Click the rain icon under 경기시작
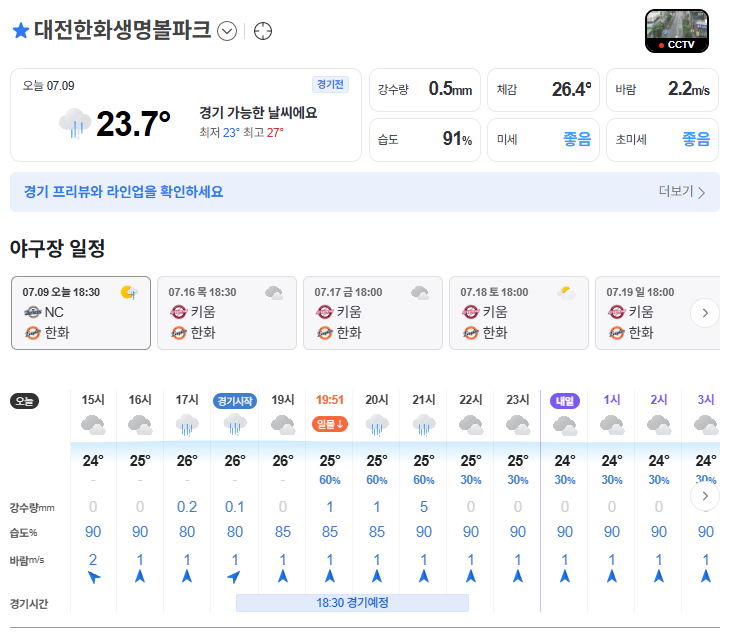Screen dimensions: 751x635 tap(235, 425)
